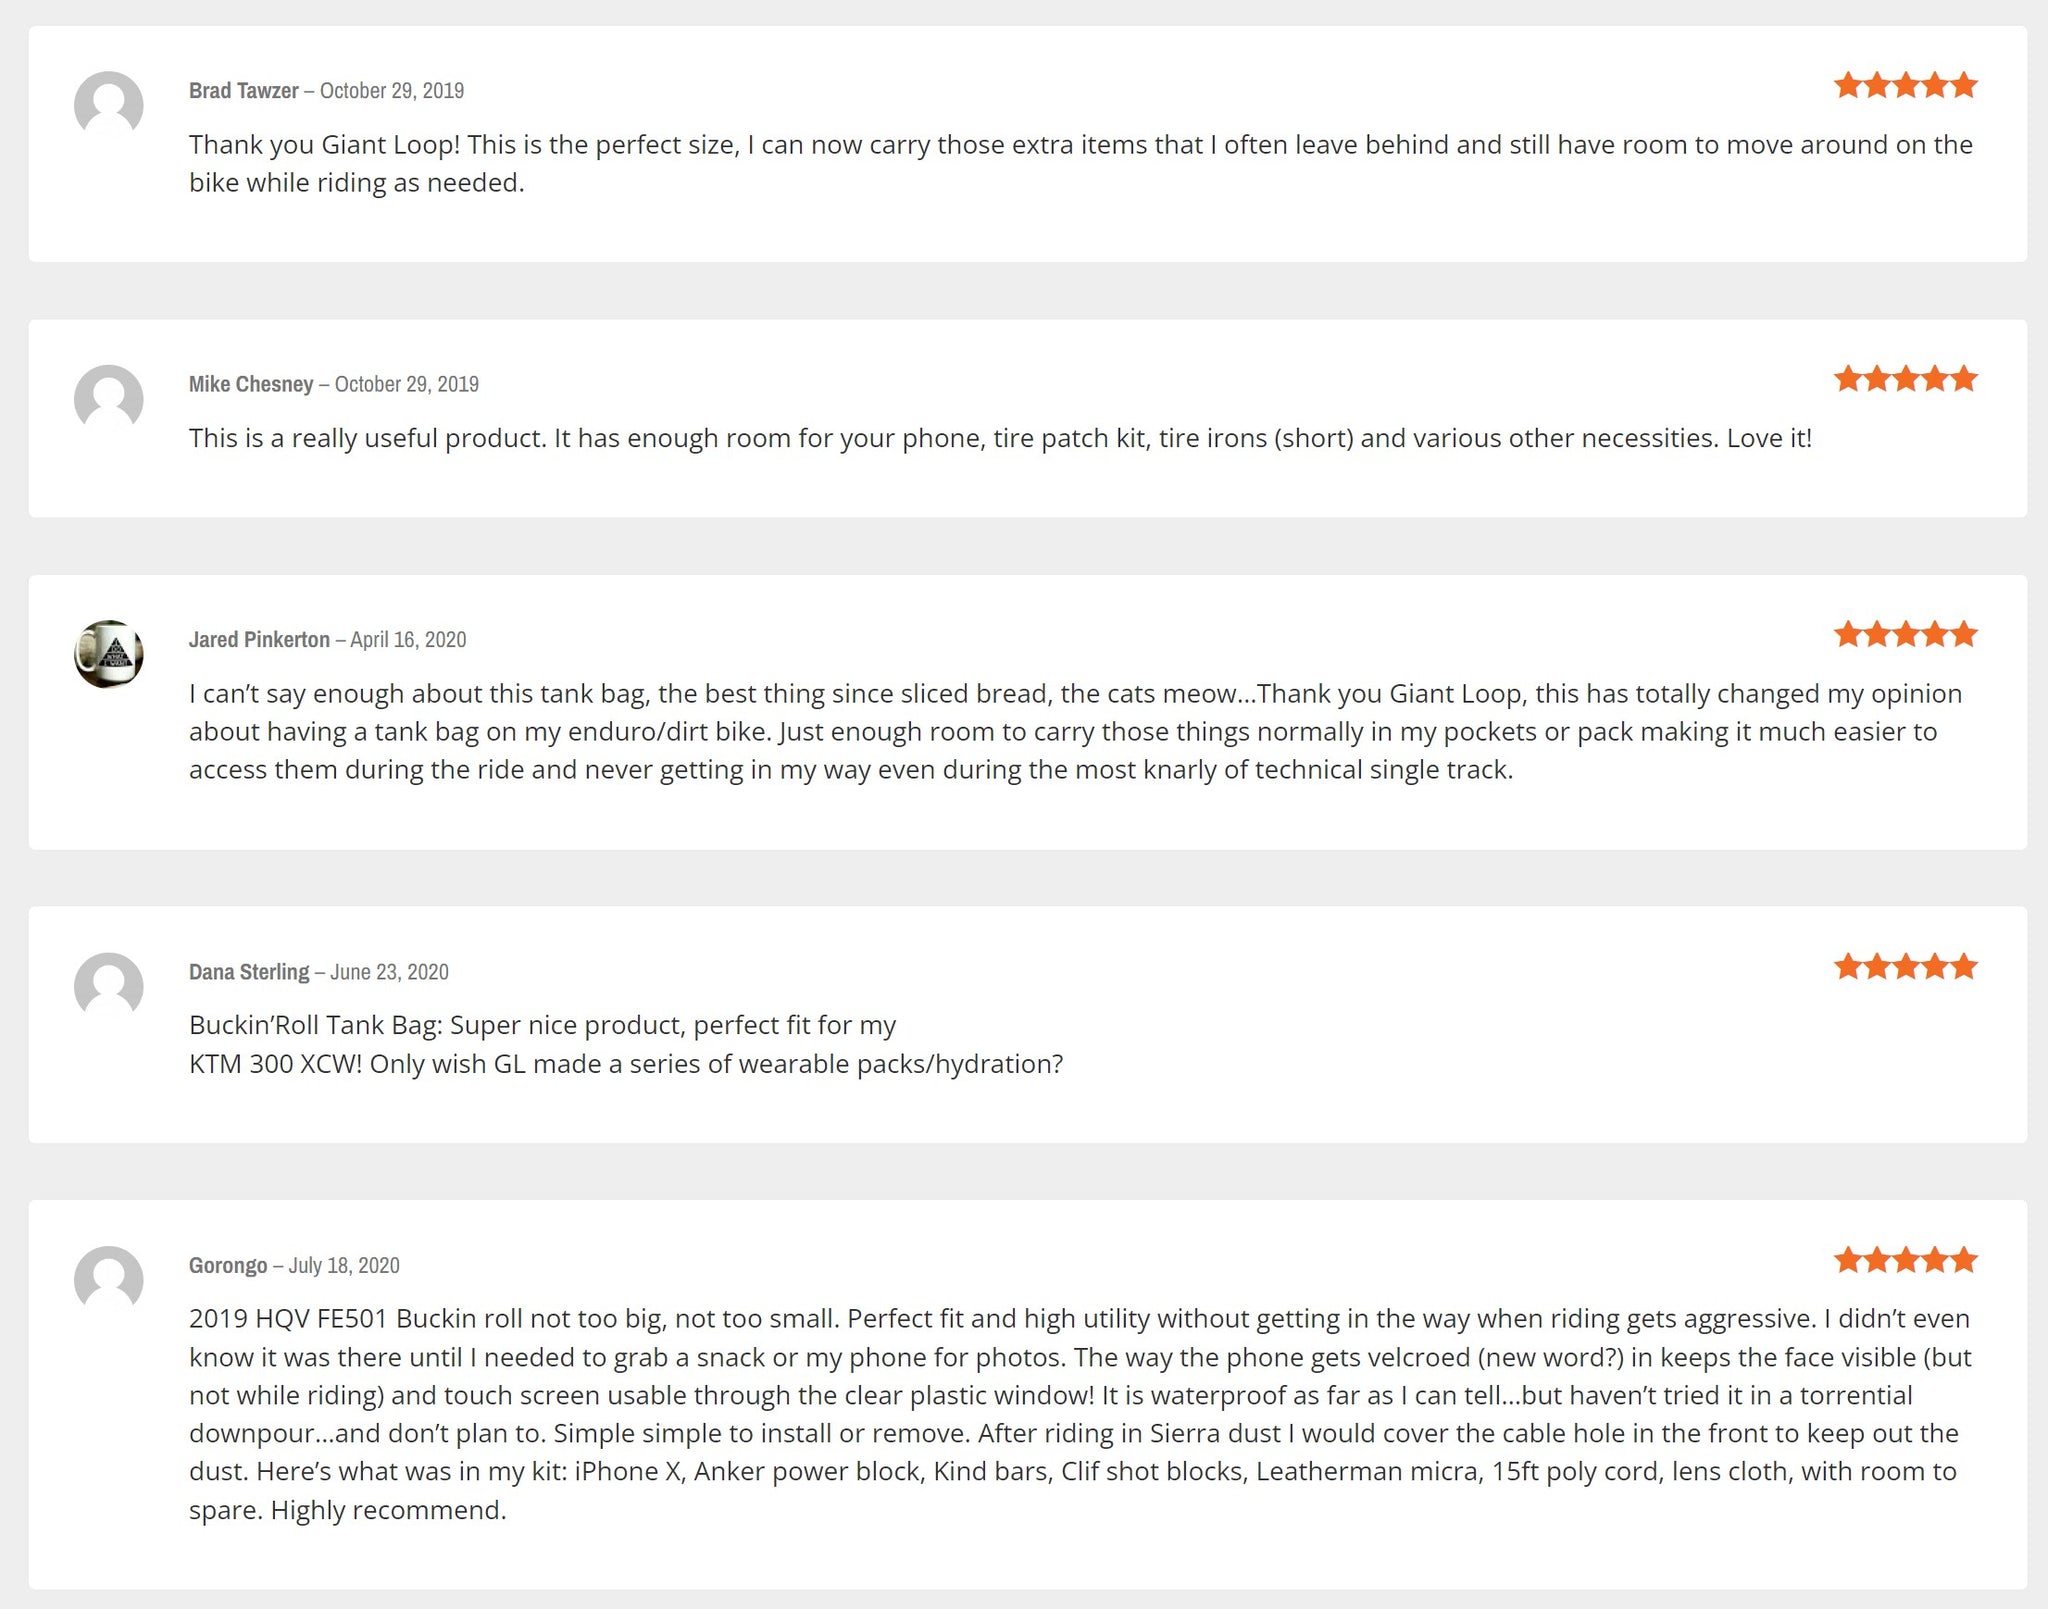The image size is (2048, 1609).
Task: Click Mike Chesney's default avatar icon
Action: (x=108, y=399)
